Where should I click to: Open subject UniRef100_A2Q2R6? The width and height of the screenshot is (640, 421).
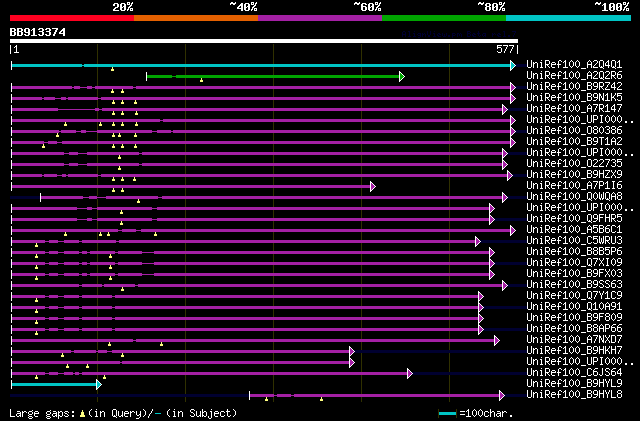(x=574, y=76)
